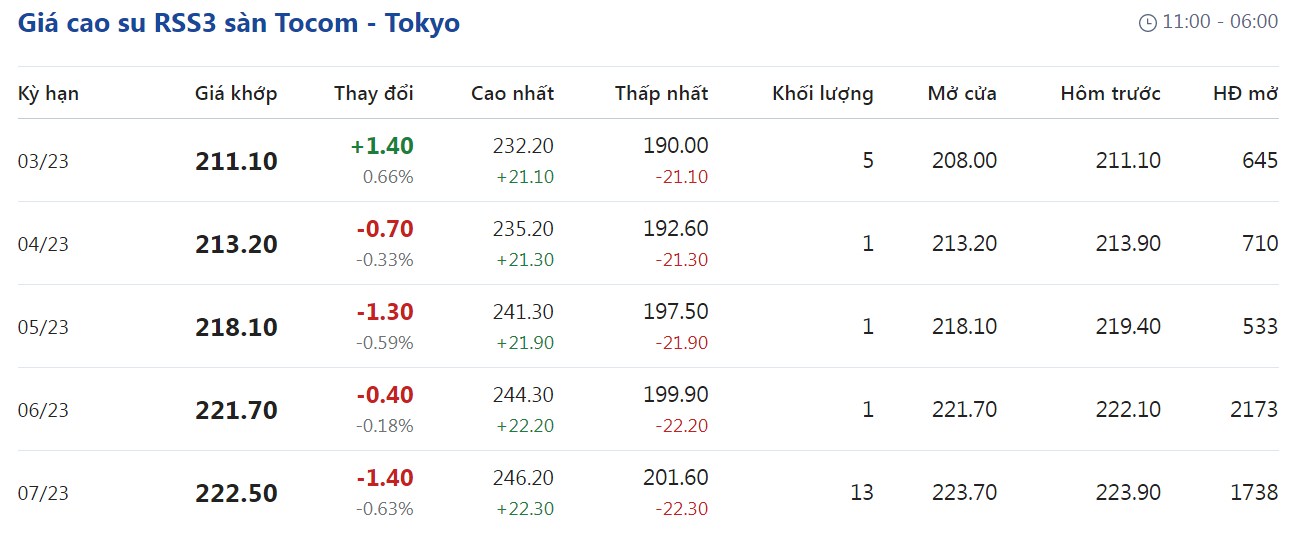Click the Tocom Tokyo rubber price title
1294x533 pixels.
tap(239, 23)
